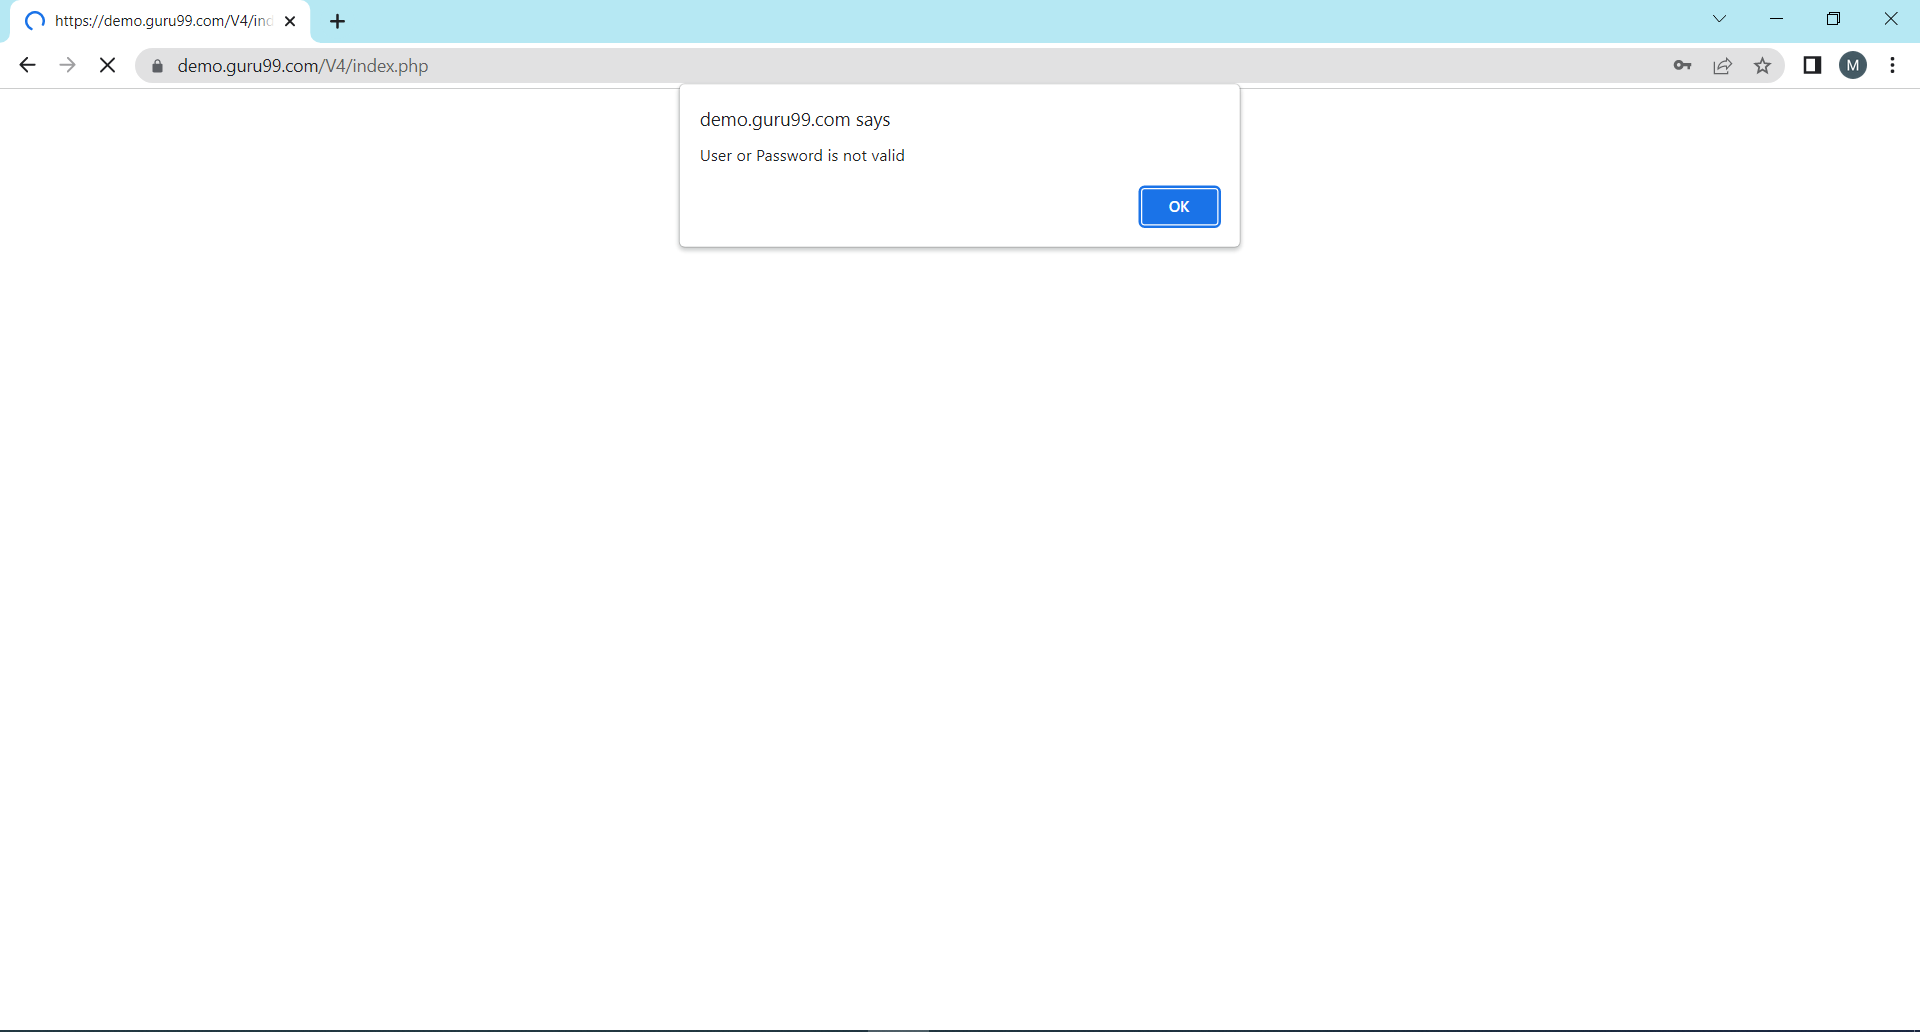1921x1032 pixels.
Task: Open the tab search chevron
Action: coord(1720,18)
